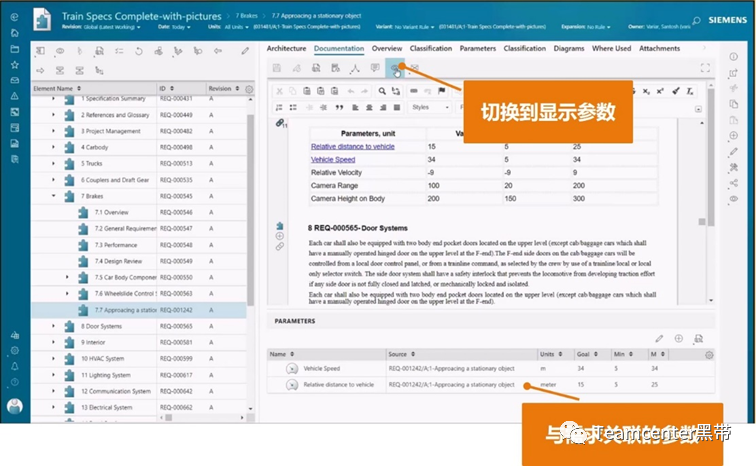
Task: Click the element tree vertical scrollbar
Action: 250,210
